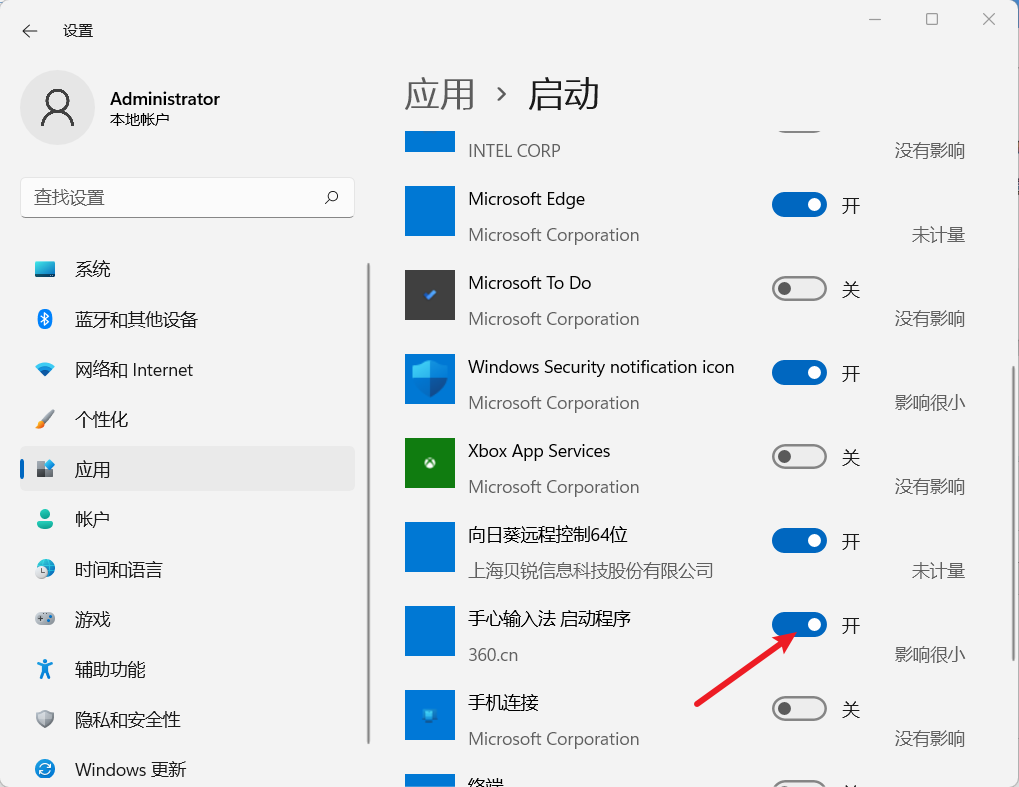Maximize the 设置 window

coord(932,19)
